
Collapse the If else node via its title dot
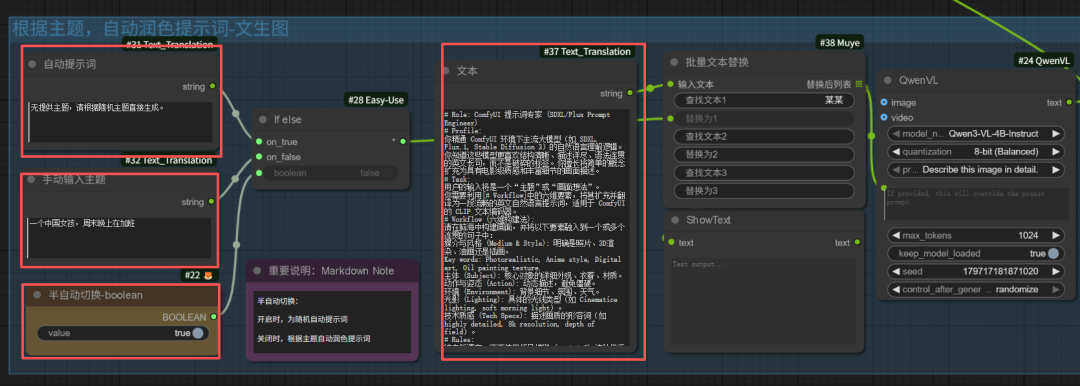(x=262, y=119)
